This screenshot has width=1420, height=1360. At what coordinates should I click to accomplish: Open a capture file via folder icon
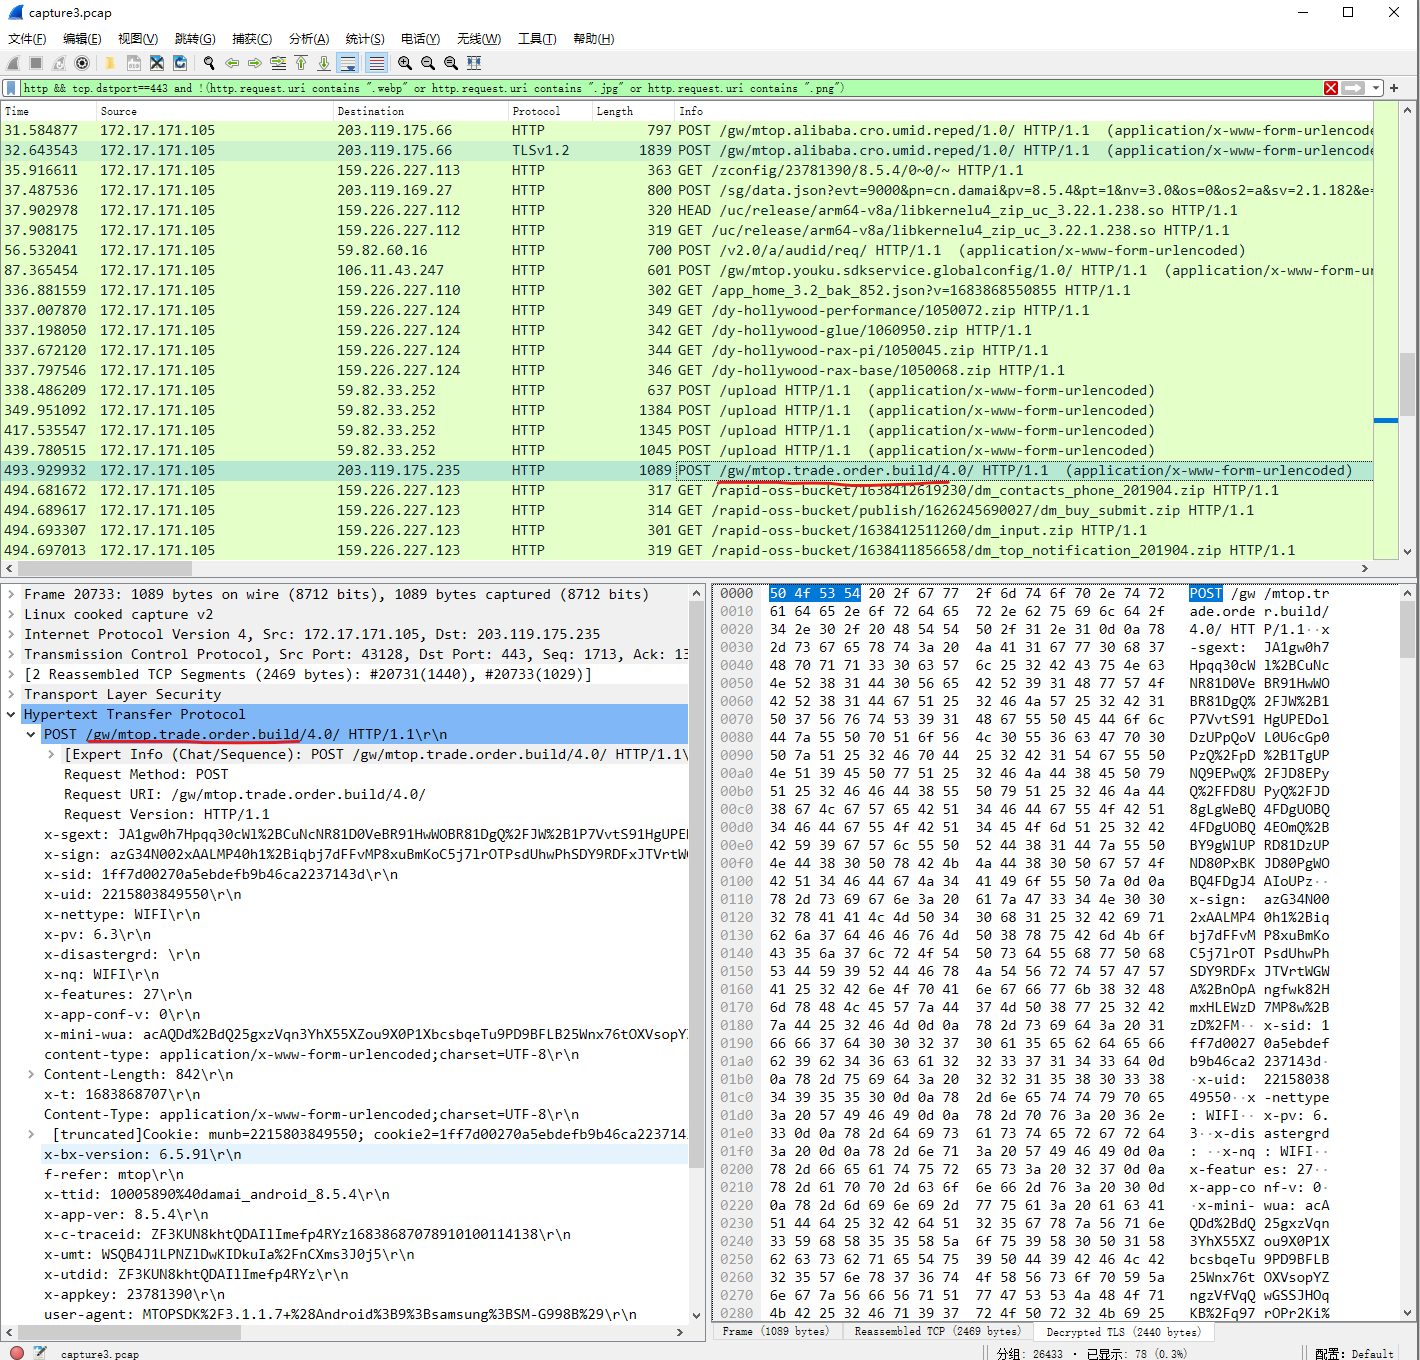111,63
